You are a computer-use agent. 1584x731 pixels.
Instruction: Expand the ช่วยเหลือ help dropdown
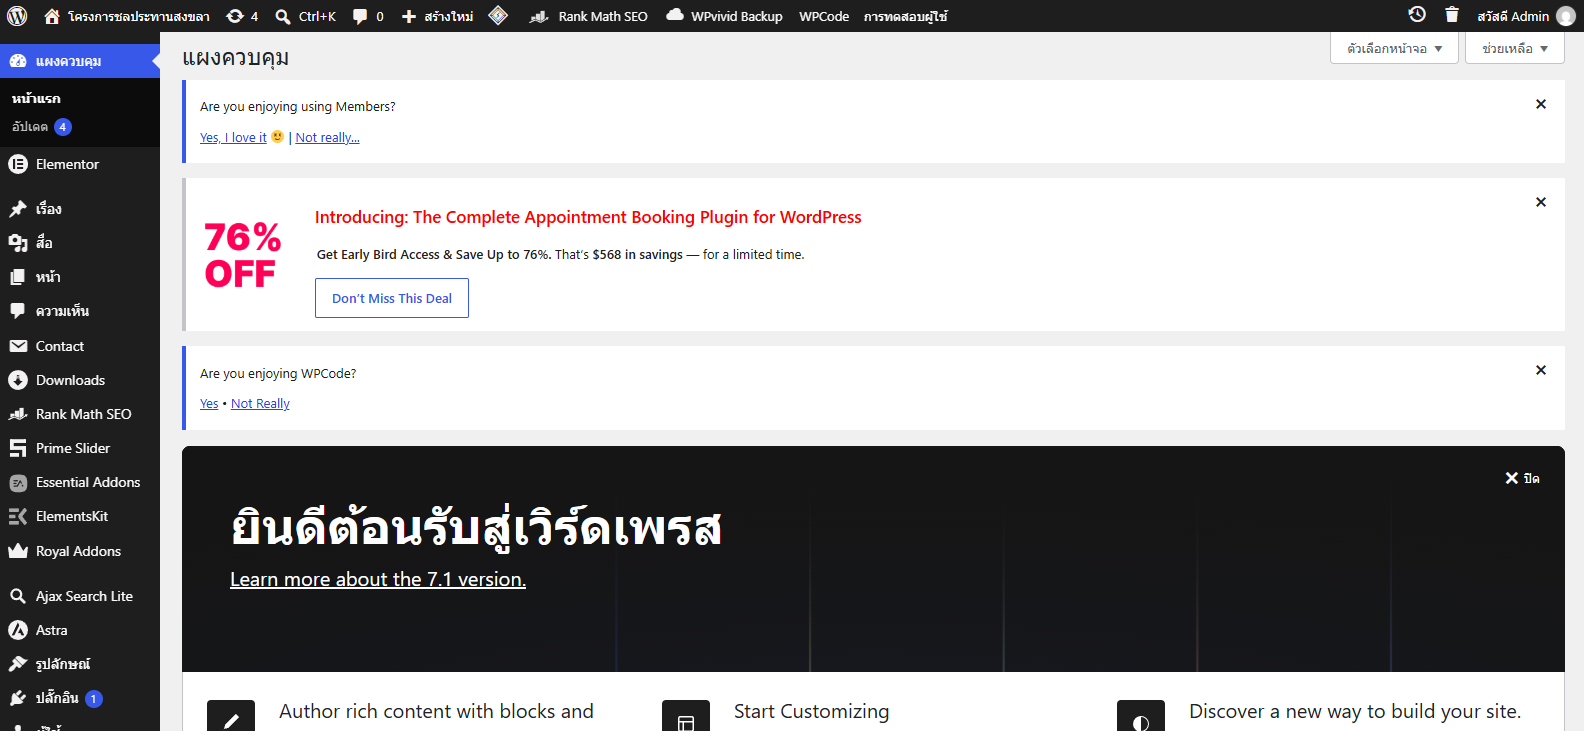click(x=1514, y=48)
